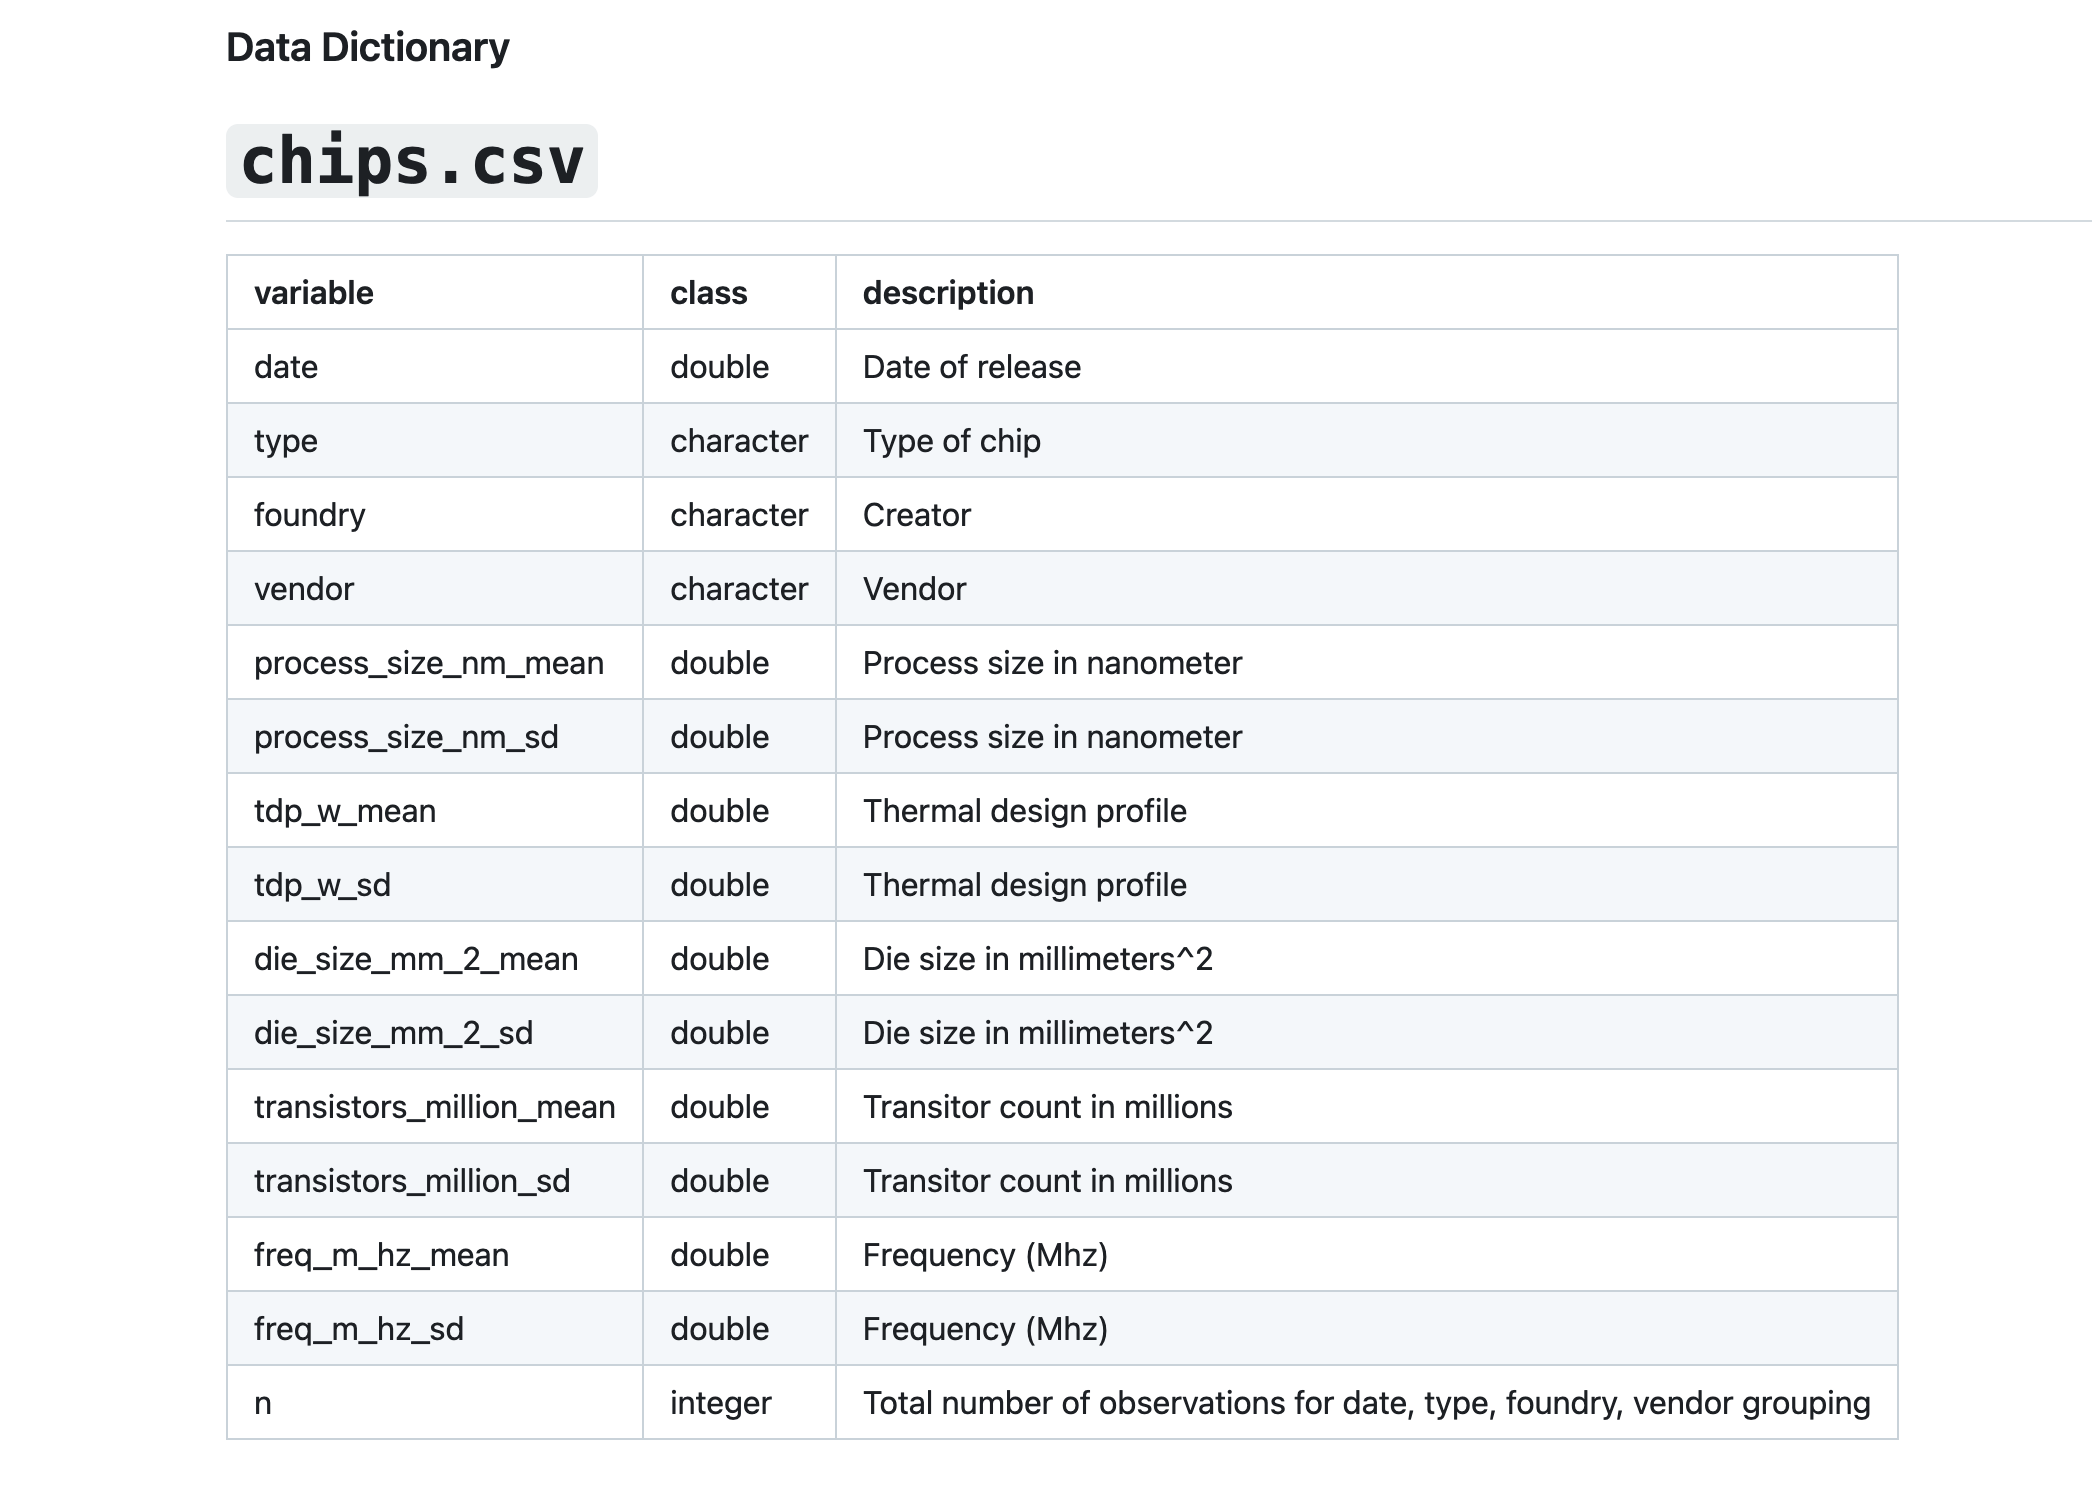Click the vendor variable name
The height and width of the screenshot is (1492, 2092).
(304, 589)
